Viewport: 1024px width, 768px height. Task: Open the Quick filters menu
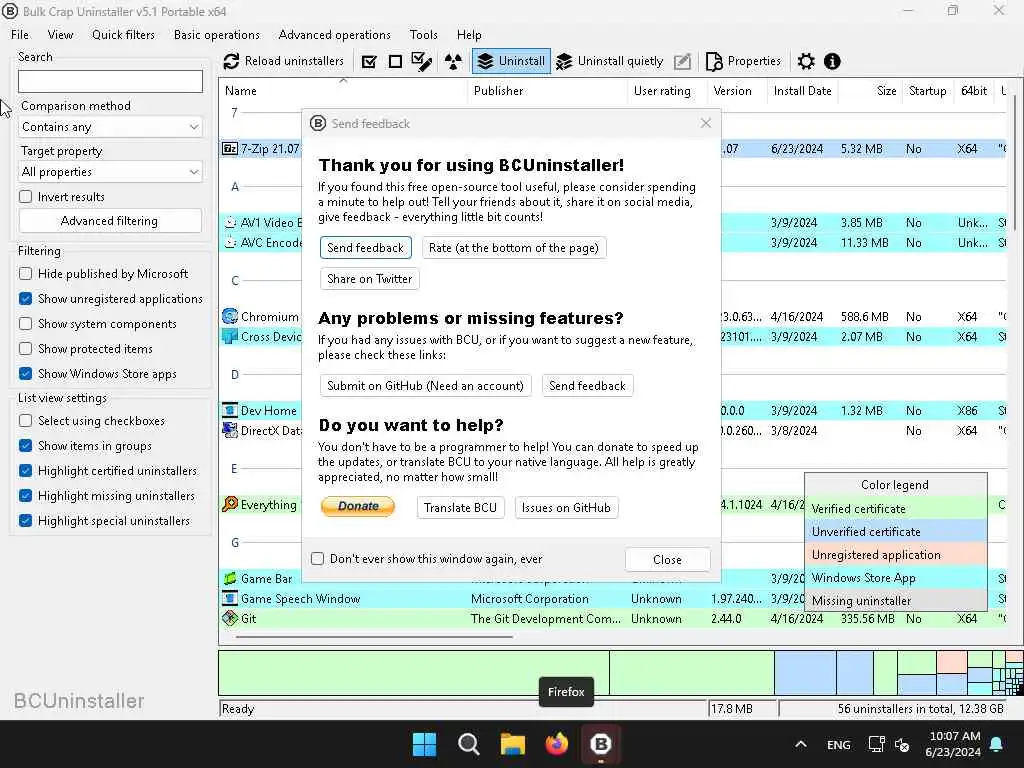[x=123, y=35]
